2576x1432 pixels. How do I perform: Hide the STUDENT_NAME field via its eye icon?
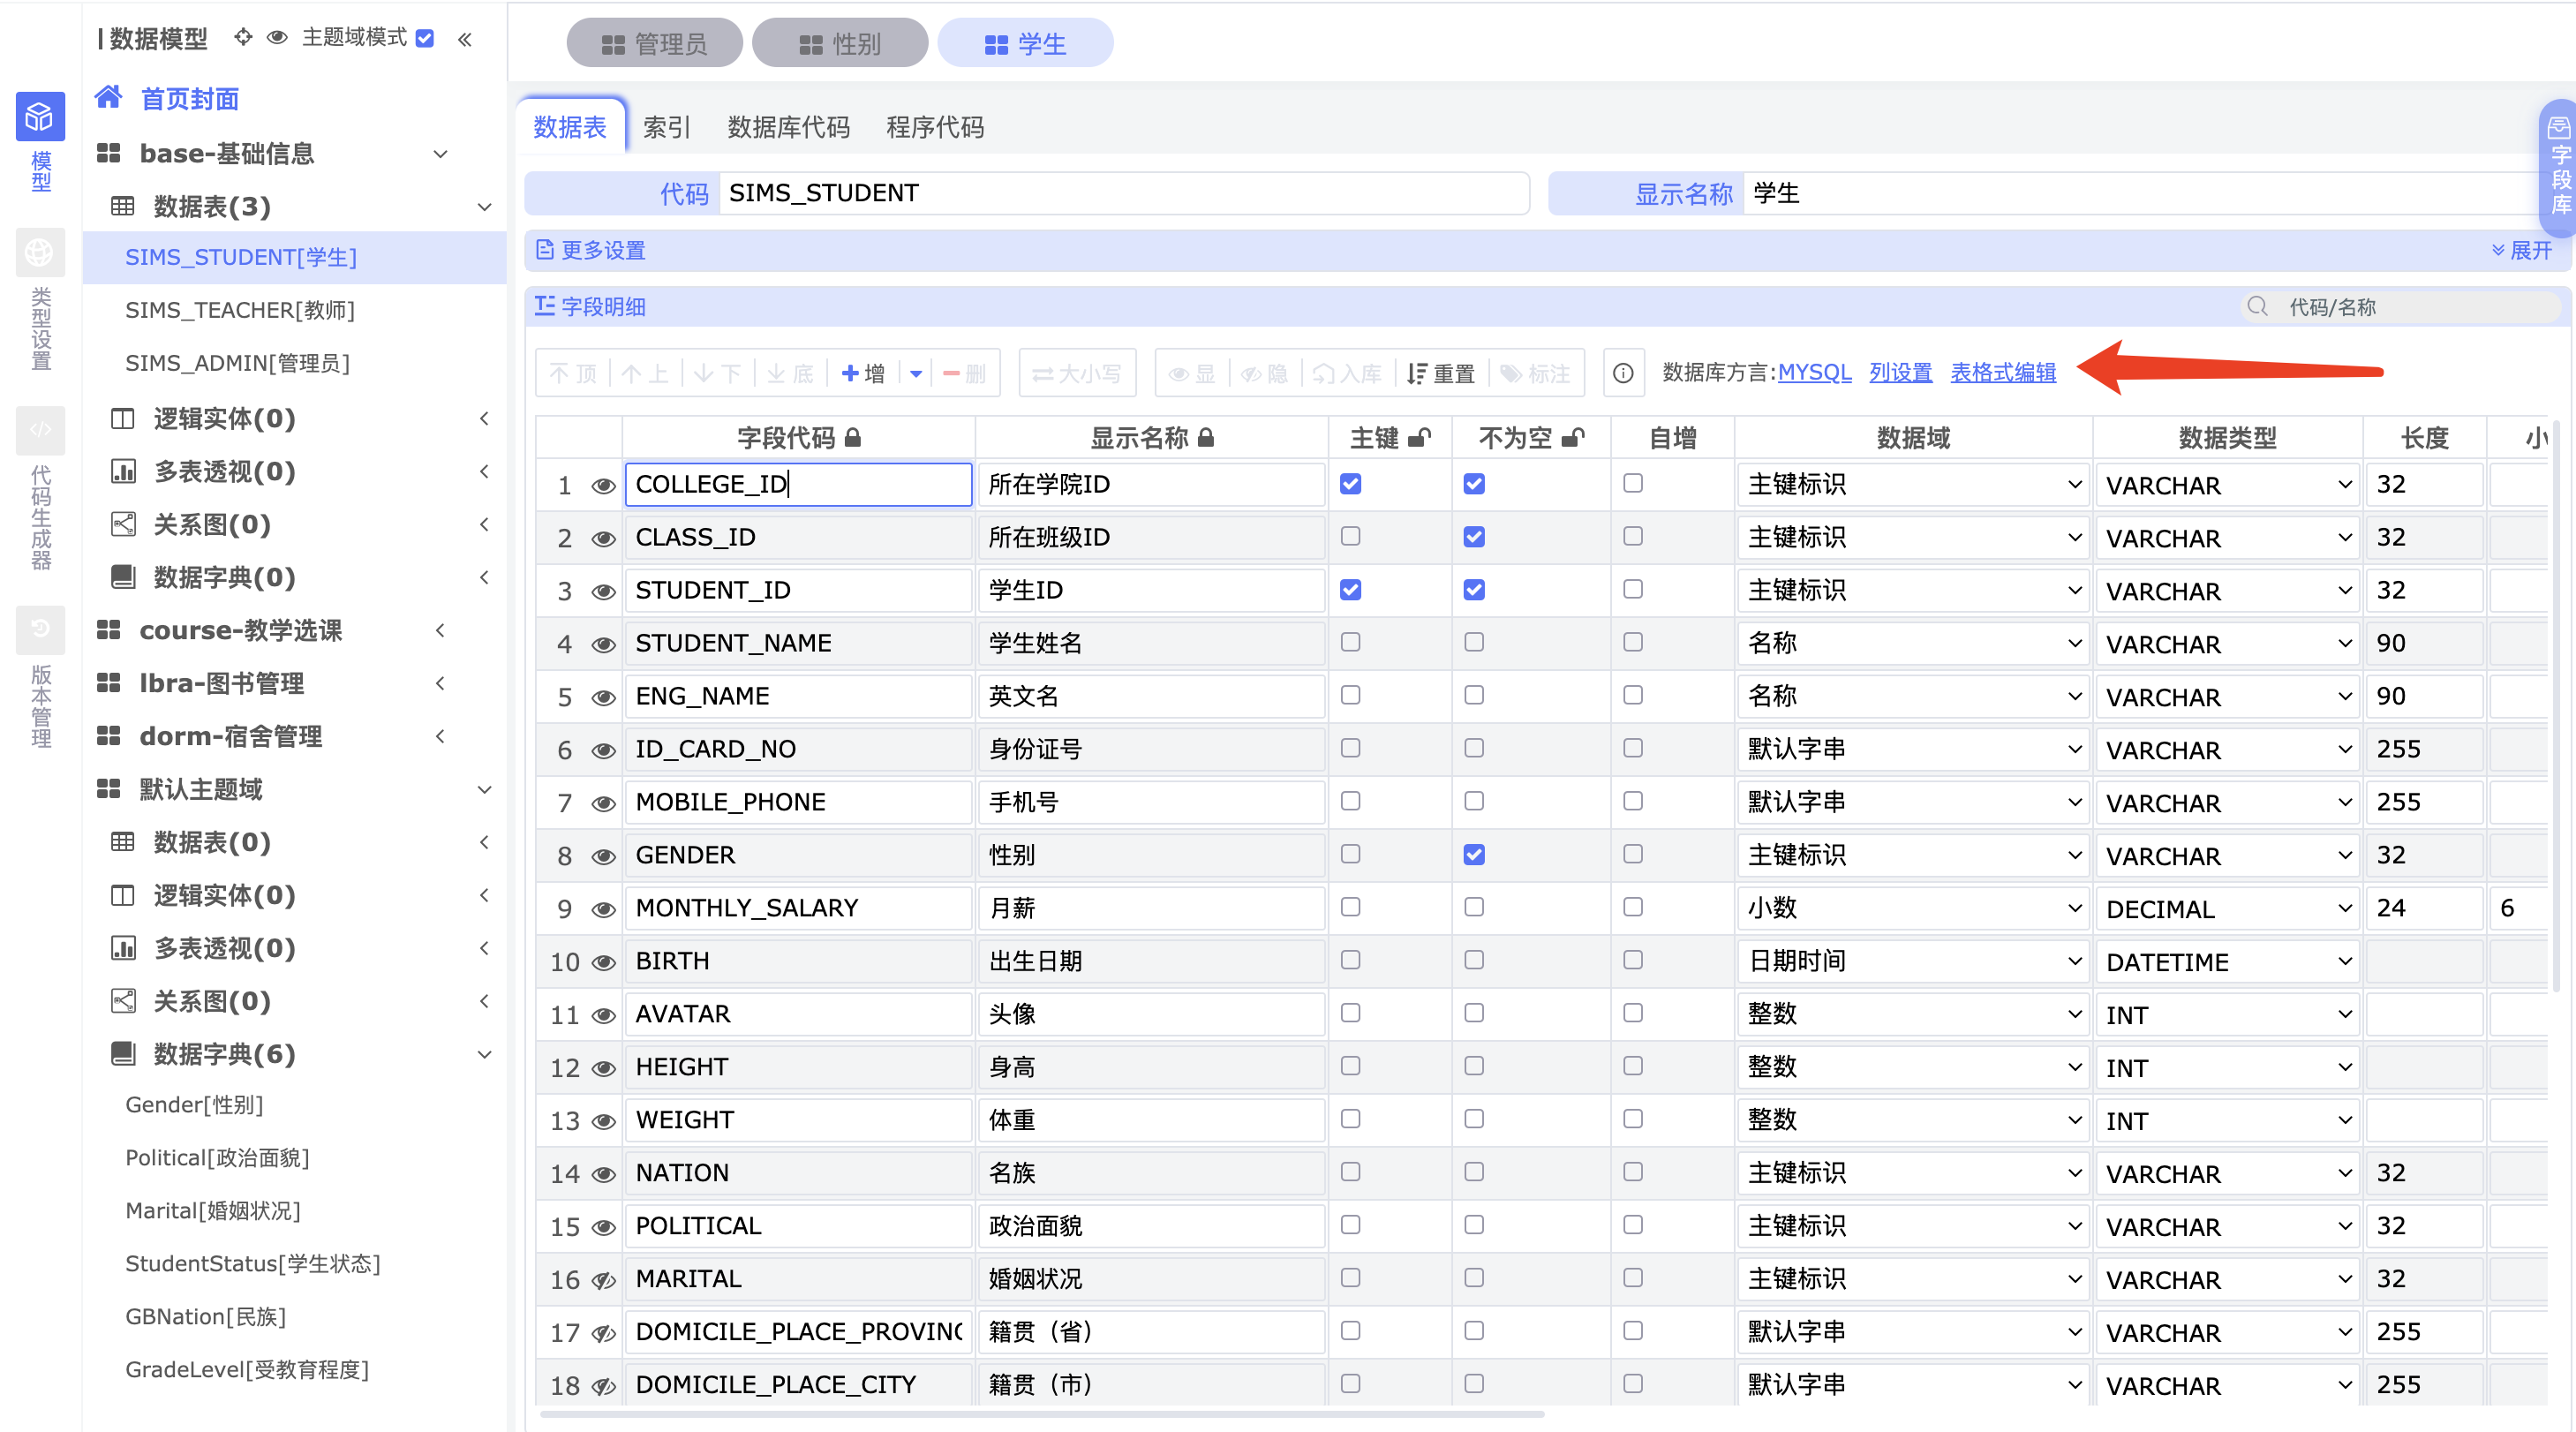pos(603,644)
